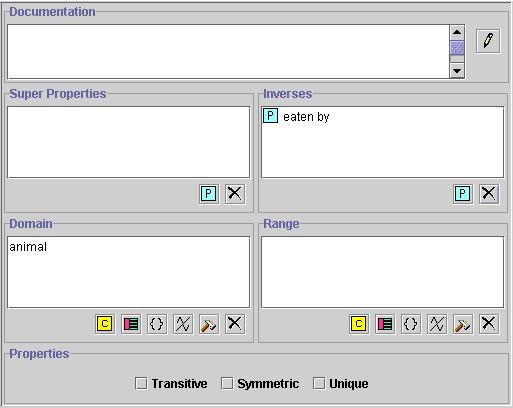Add an inverse property with P button
The height and width of the screenshot is (408, 513).
(x=463, y=194)
